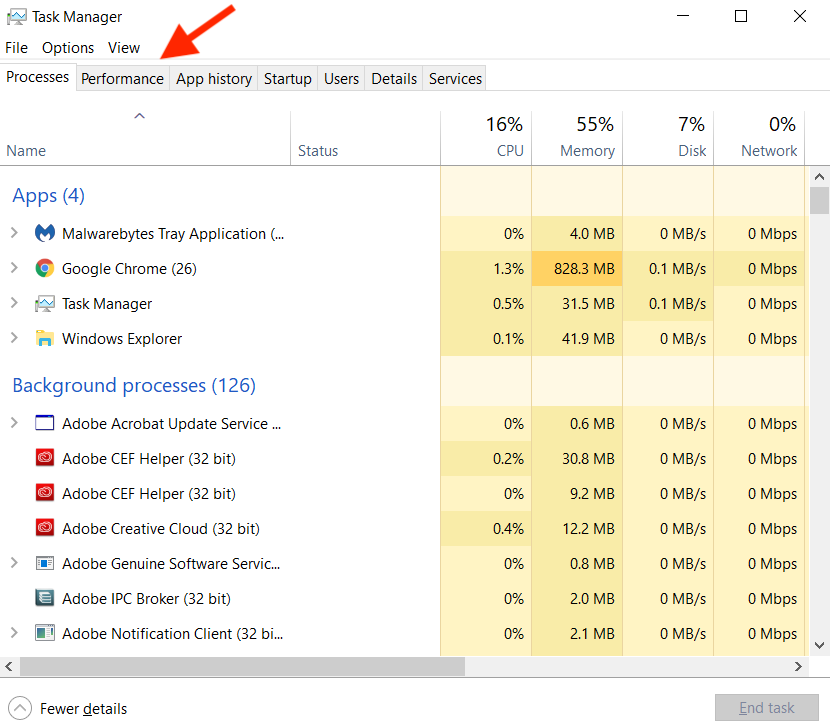Click the Windows Explorer folder icon
Screen dimensions: 830x727
(44, 338)
